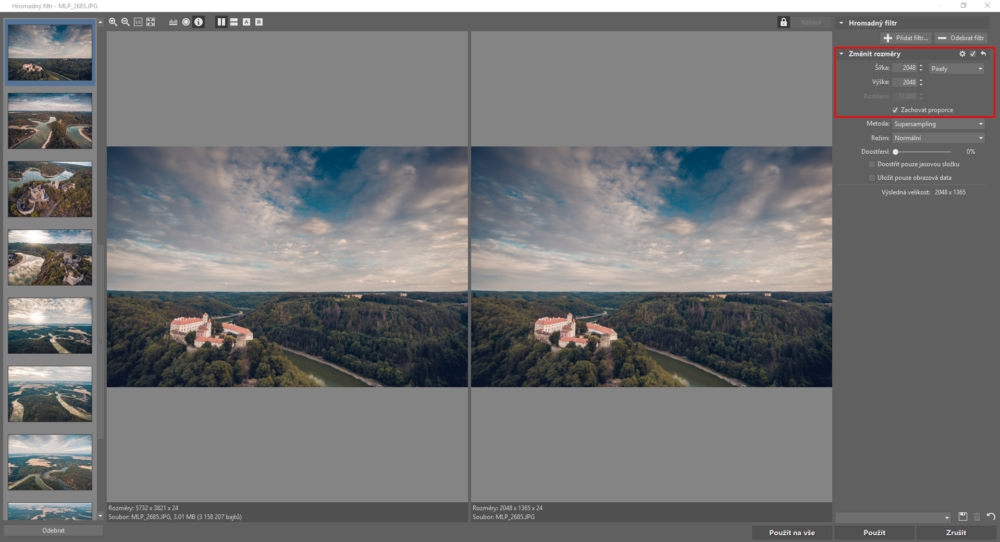The image size is (1000, 542).
Task: Toggle overexposure highlight circle icon
Action: 186,22
